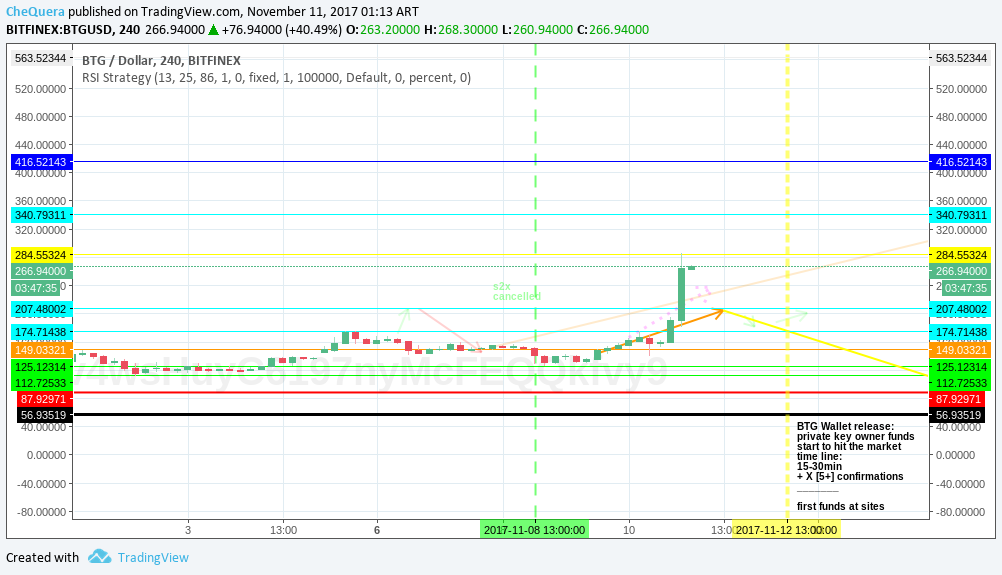Select the BTG / Dollar, 240, BITFINEX title
Viewport: 1002px width, 575px height.
pos(161,61)
